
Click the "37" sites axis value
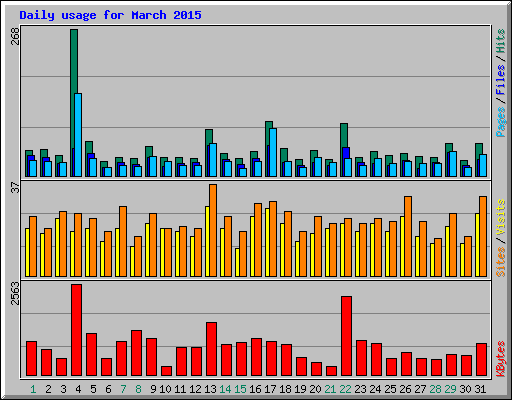(x=15, y=188)
